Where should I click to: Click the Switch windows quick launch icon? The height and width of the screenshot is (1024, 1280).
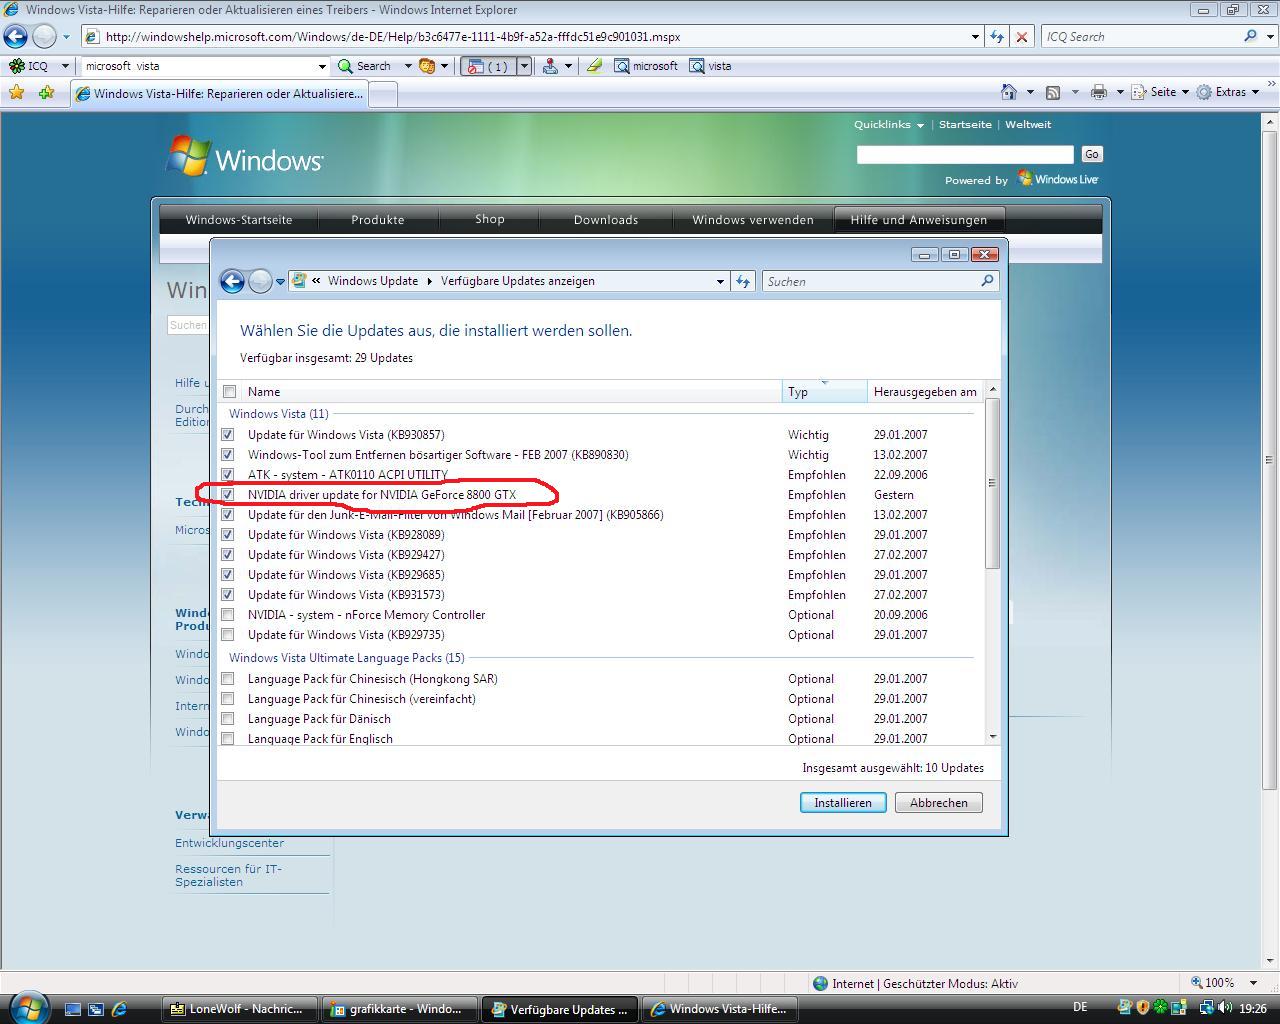coord(96,1009)
